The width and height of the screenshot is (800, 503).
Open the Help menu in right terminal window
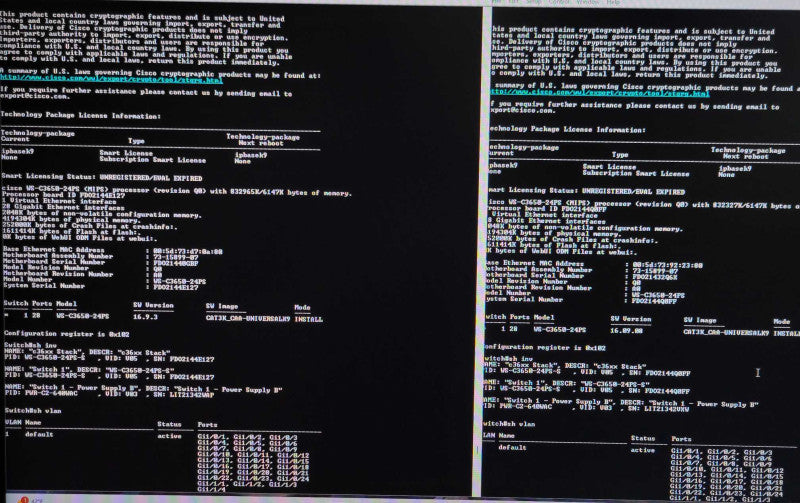point(613,2)
